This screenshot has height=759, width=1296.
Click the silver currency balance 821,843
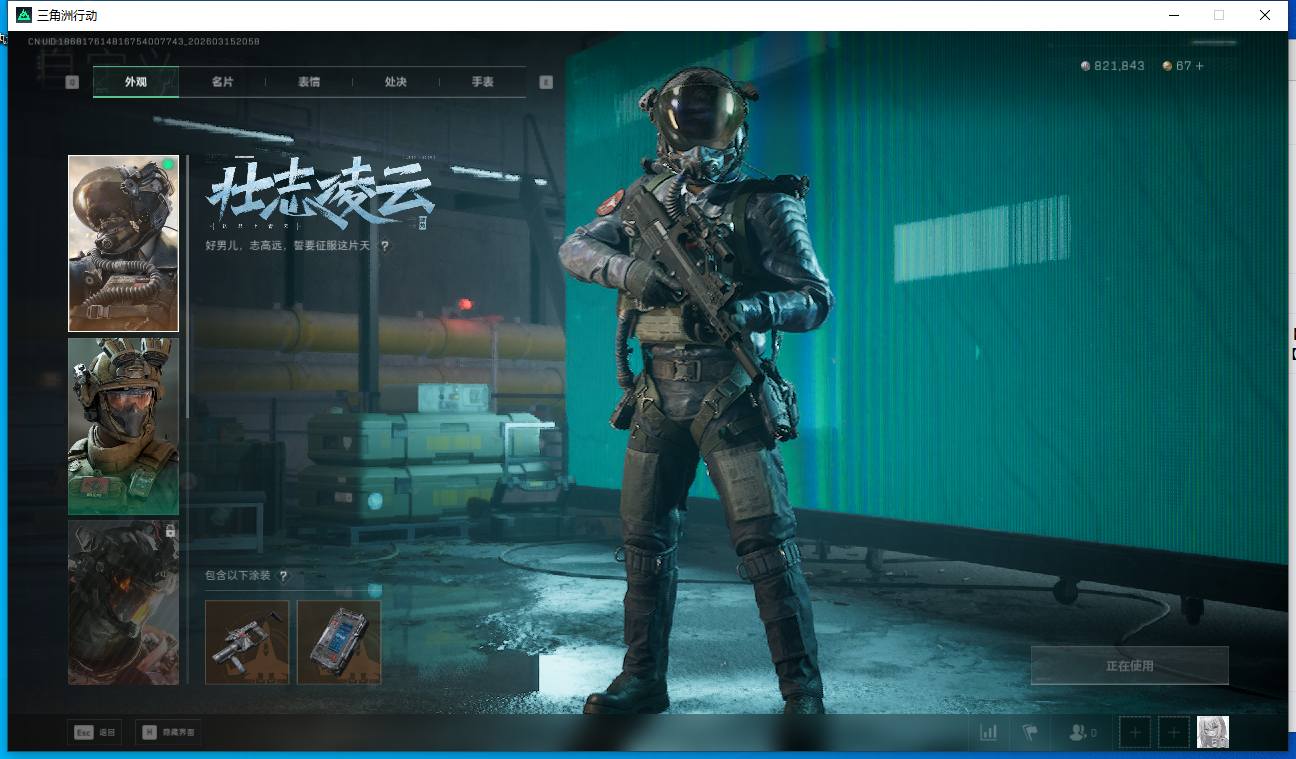click(1113, 66)
